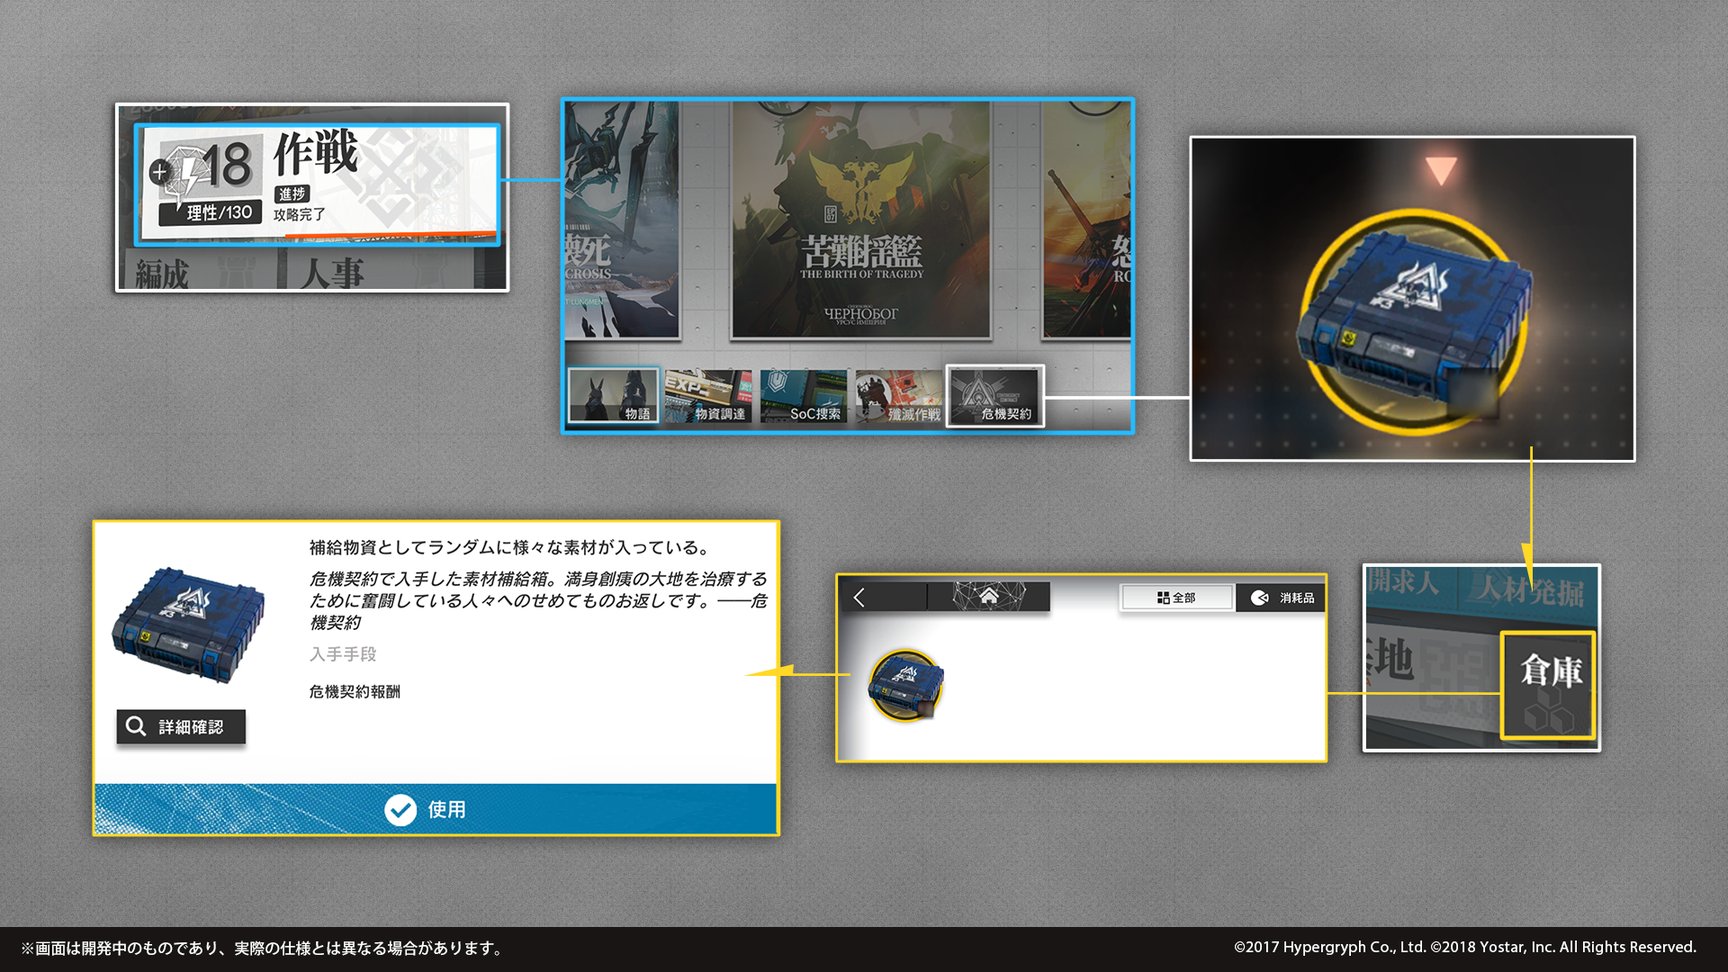Click the 危機契約報酬 acquisition entry
This screenshot has width=1728, height=972.
point(355,691)
